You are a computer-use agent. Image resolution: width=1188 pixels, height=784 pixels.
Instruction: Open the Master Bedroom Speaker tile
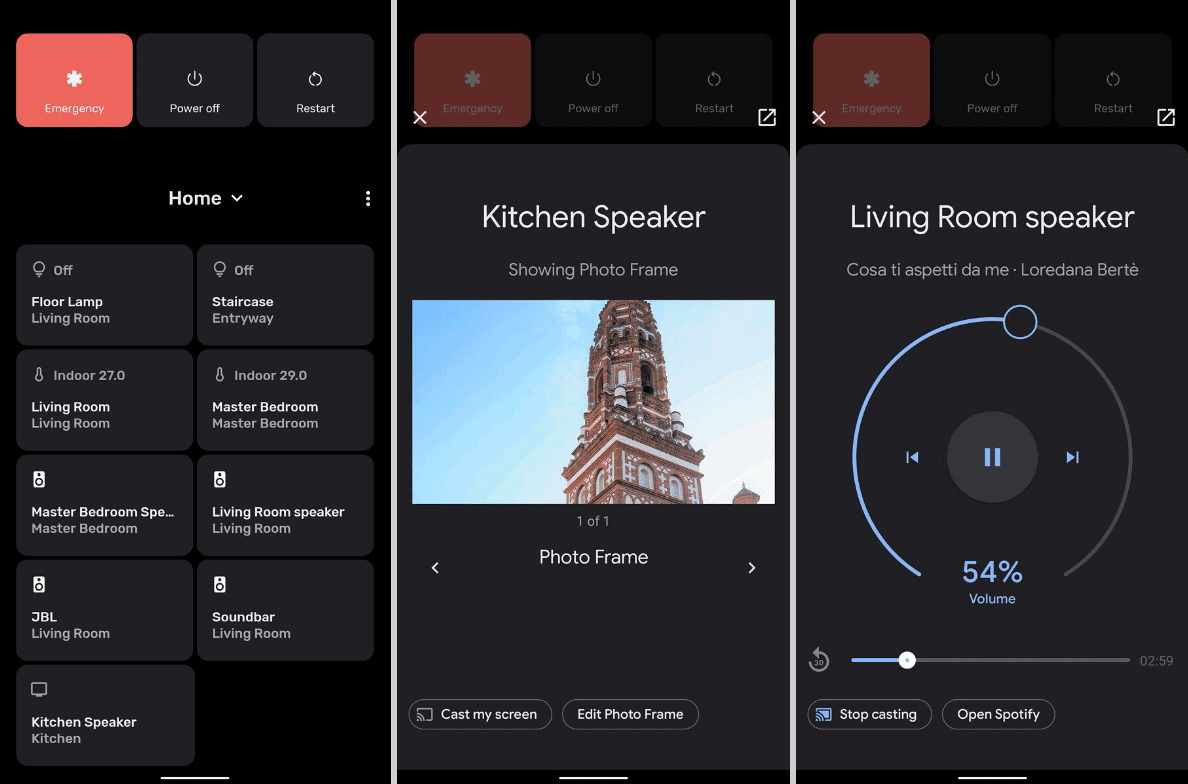click(105, 505)
